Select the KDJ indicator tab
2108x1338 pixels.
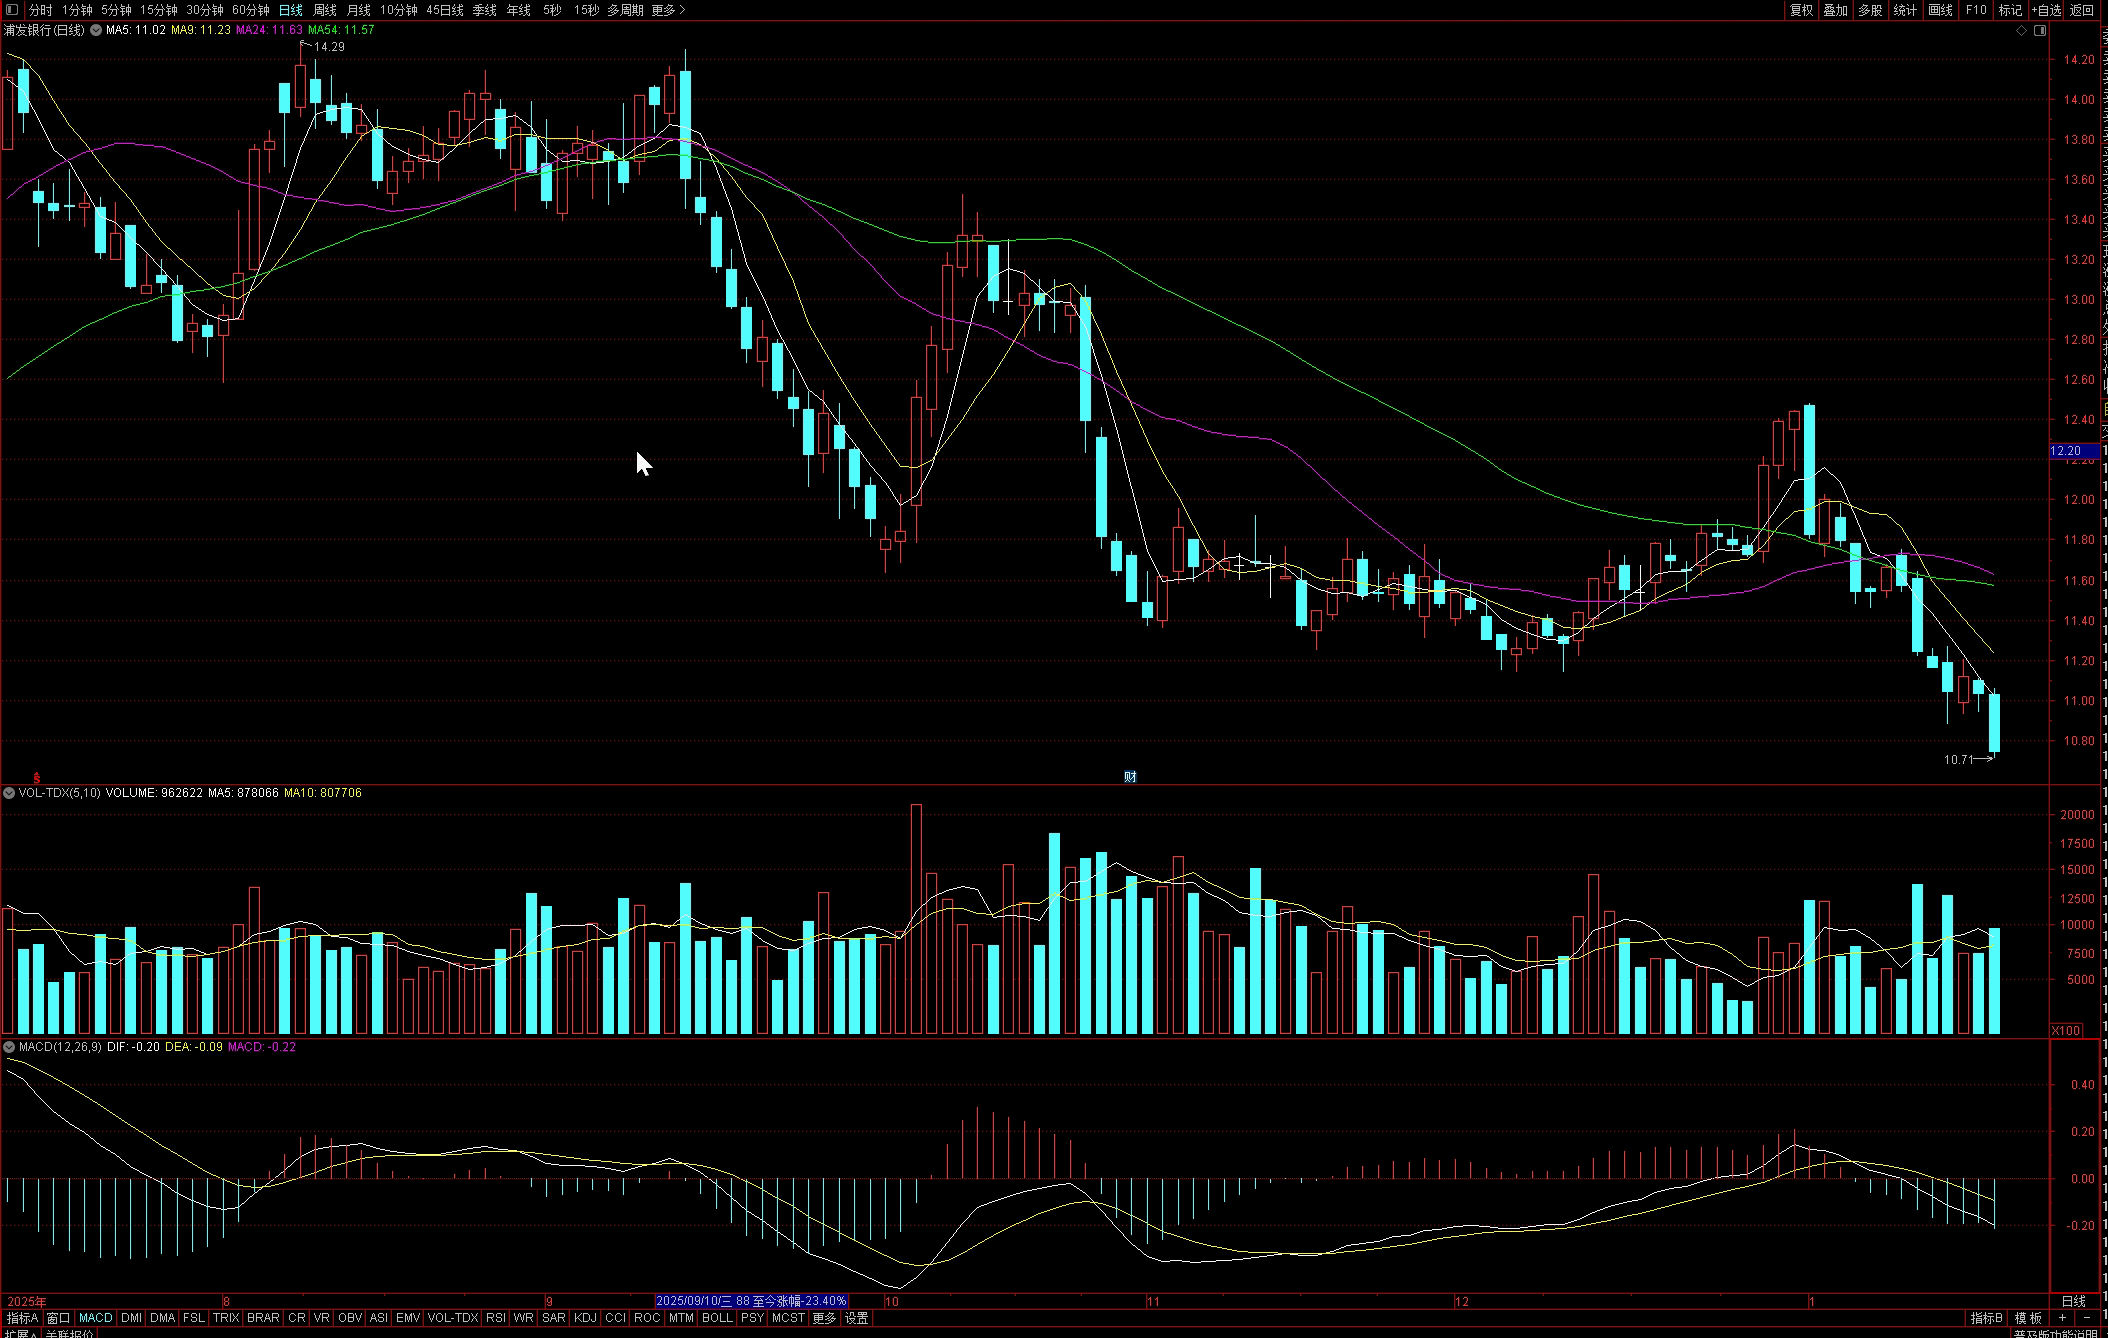(585, 1318)
